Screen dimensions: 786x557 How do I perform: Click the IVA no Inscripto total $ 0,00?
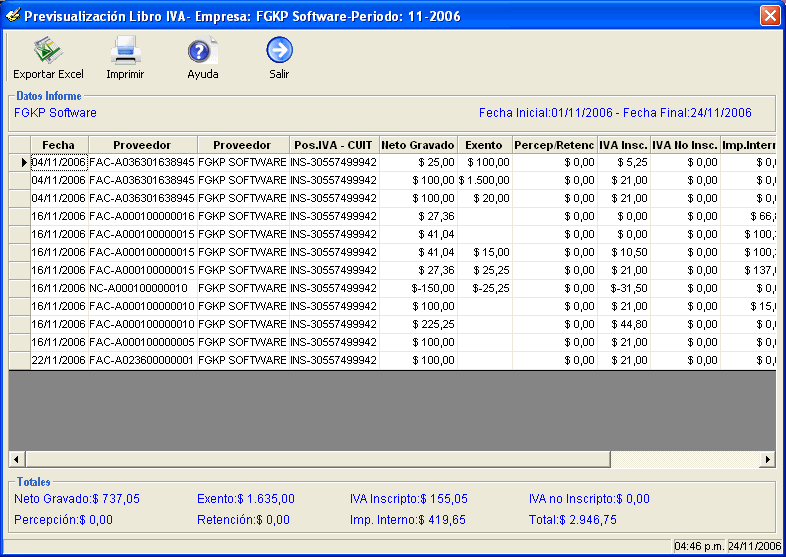[589, 499]
